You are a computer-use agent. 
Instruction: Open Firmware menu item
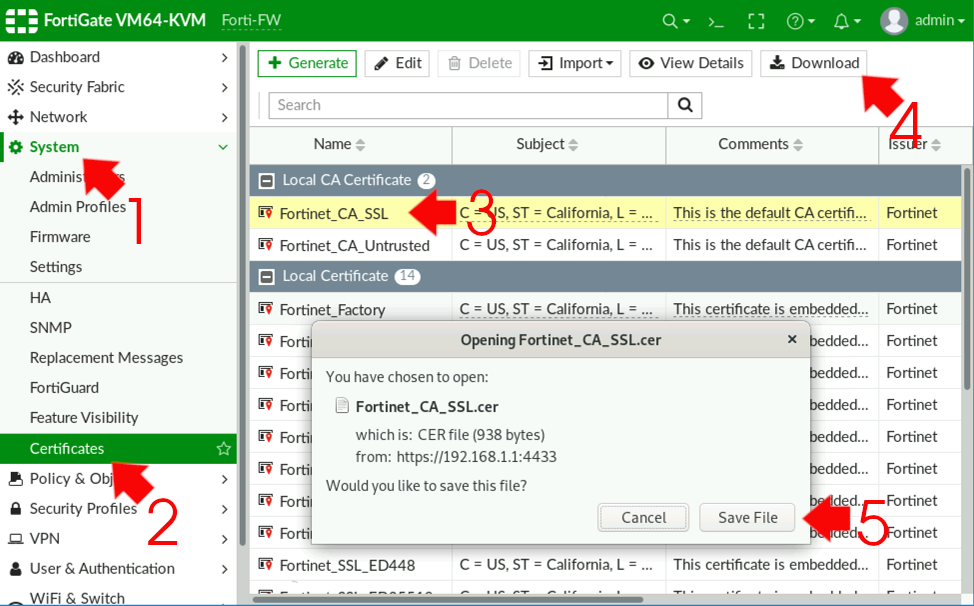click(x=60, y=237)
